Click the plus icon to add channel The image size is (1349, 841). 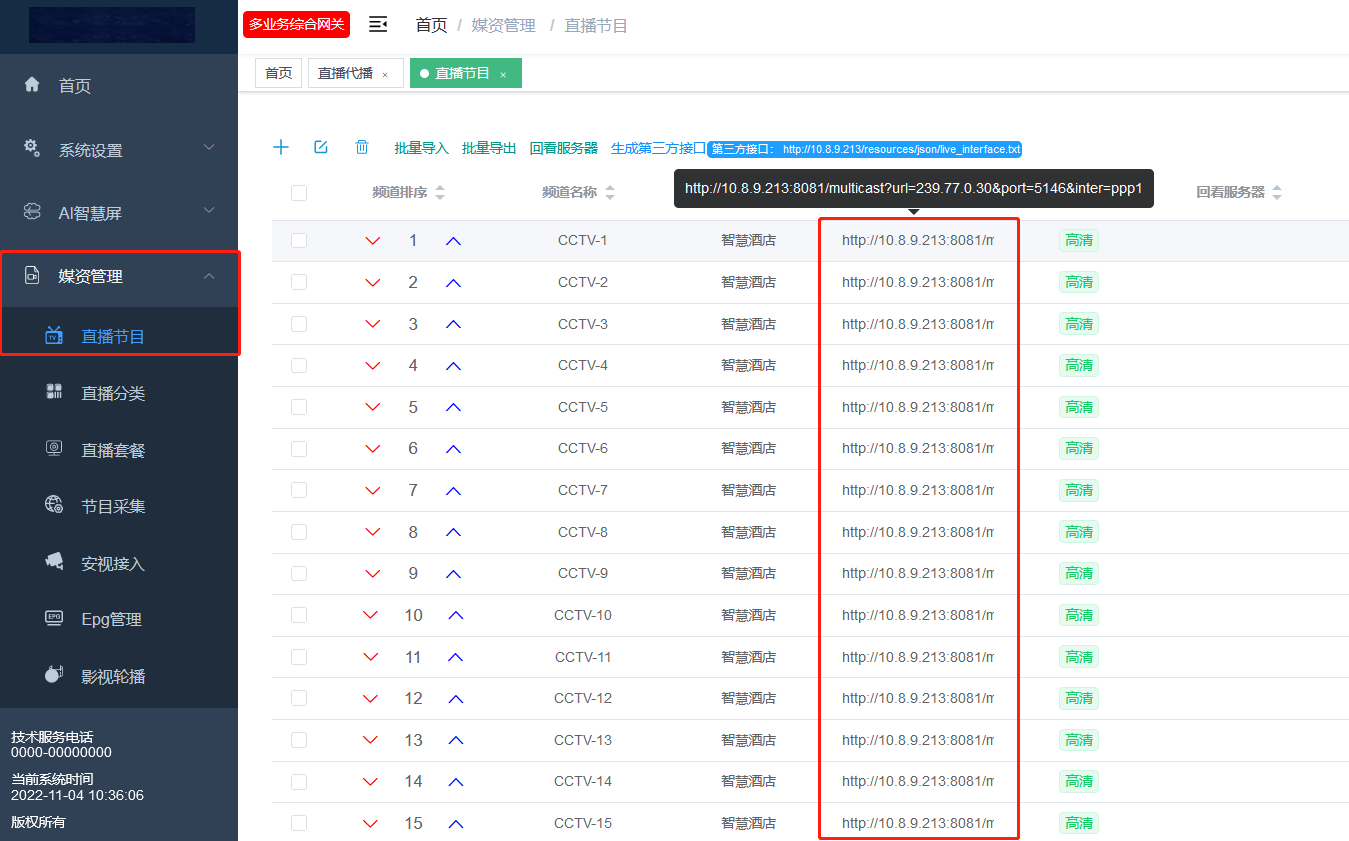(x=281, y=148)
